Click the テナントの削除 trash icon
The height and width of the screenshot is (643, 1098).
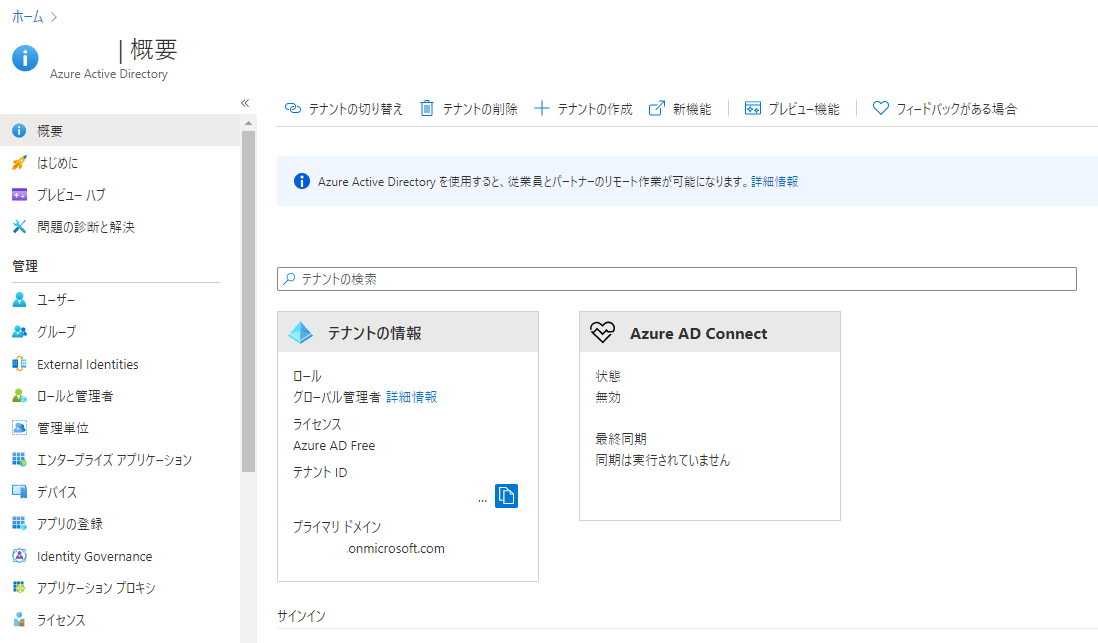tap(426, 109)
